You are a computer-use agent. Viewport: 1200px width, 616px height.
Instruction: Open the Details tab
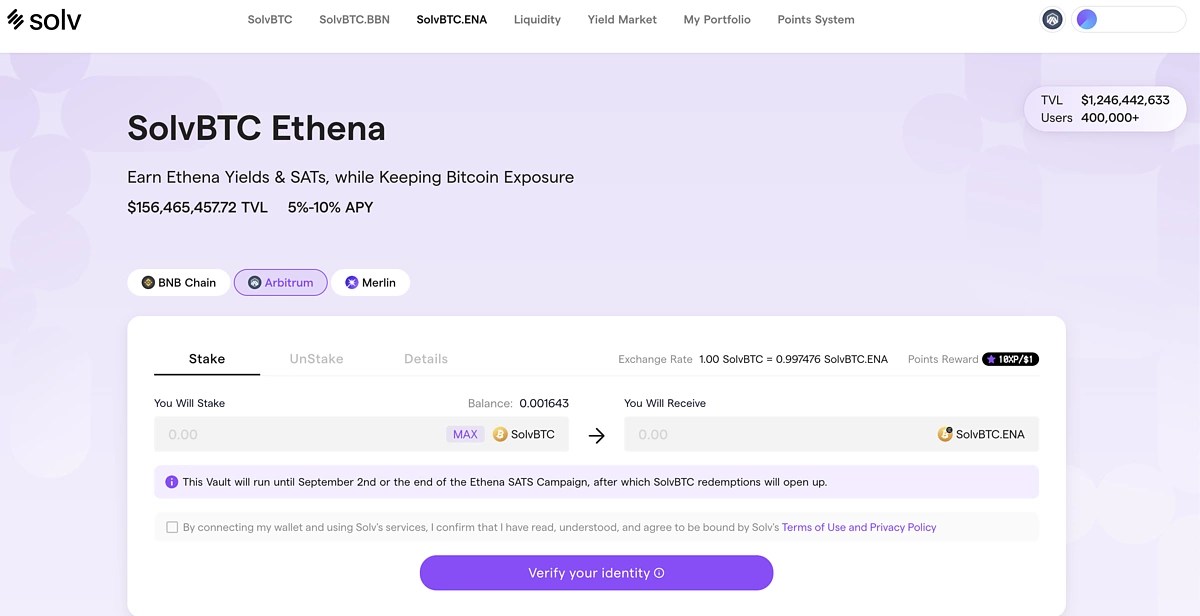426,359
